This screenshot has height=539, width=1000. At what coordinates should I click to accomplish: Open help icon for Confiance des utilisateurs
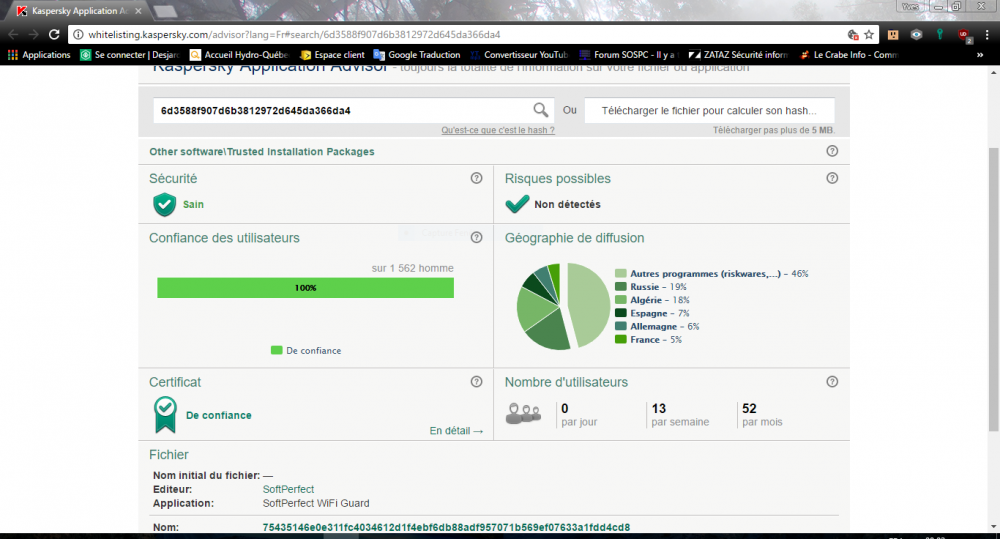476,237
